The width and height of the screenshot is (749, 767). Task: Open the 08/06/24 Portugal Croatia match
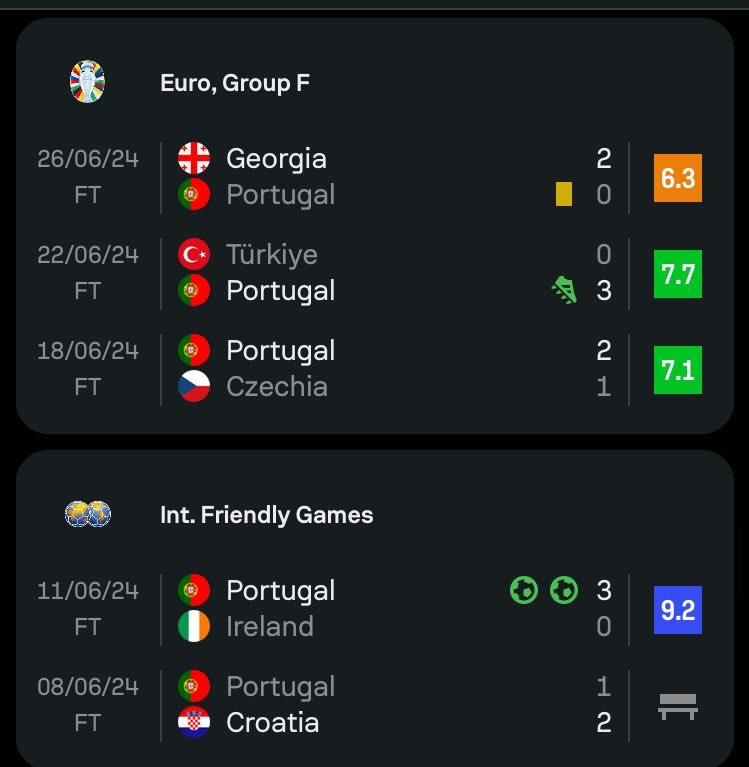pyautogui.click(x=375, y=705)
